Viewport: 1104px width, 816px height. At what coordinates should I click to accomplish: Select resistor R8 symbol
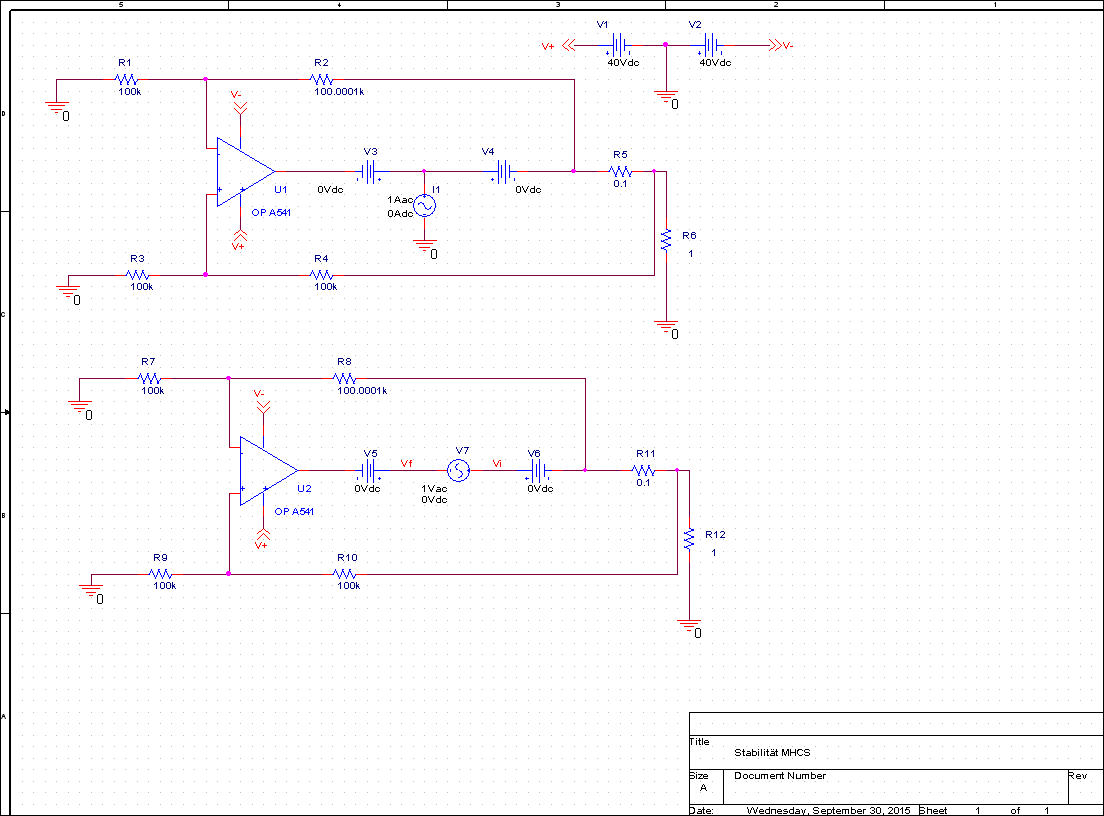click(x=345, y=378)
